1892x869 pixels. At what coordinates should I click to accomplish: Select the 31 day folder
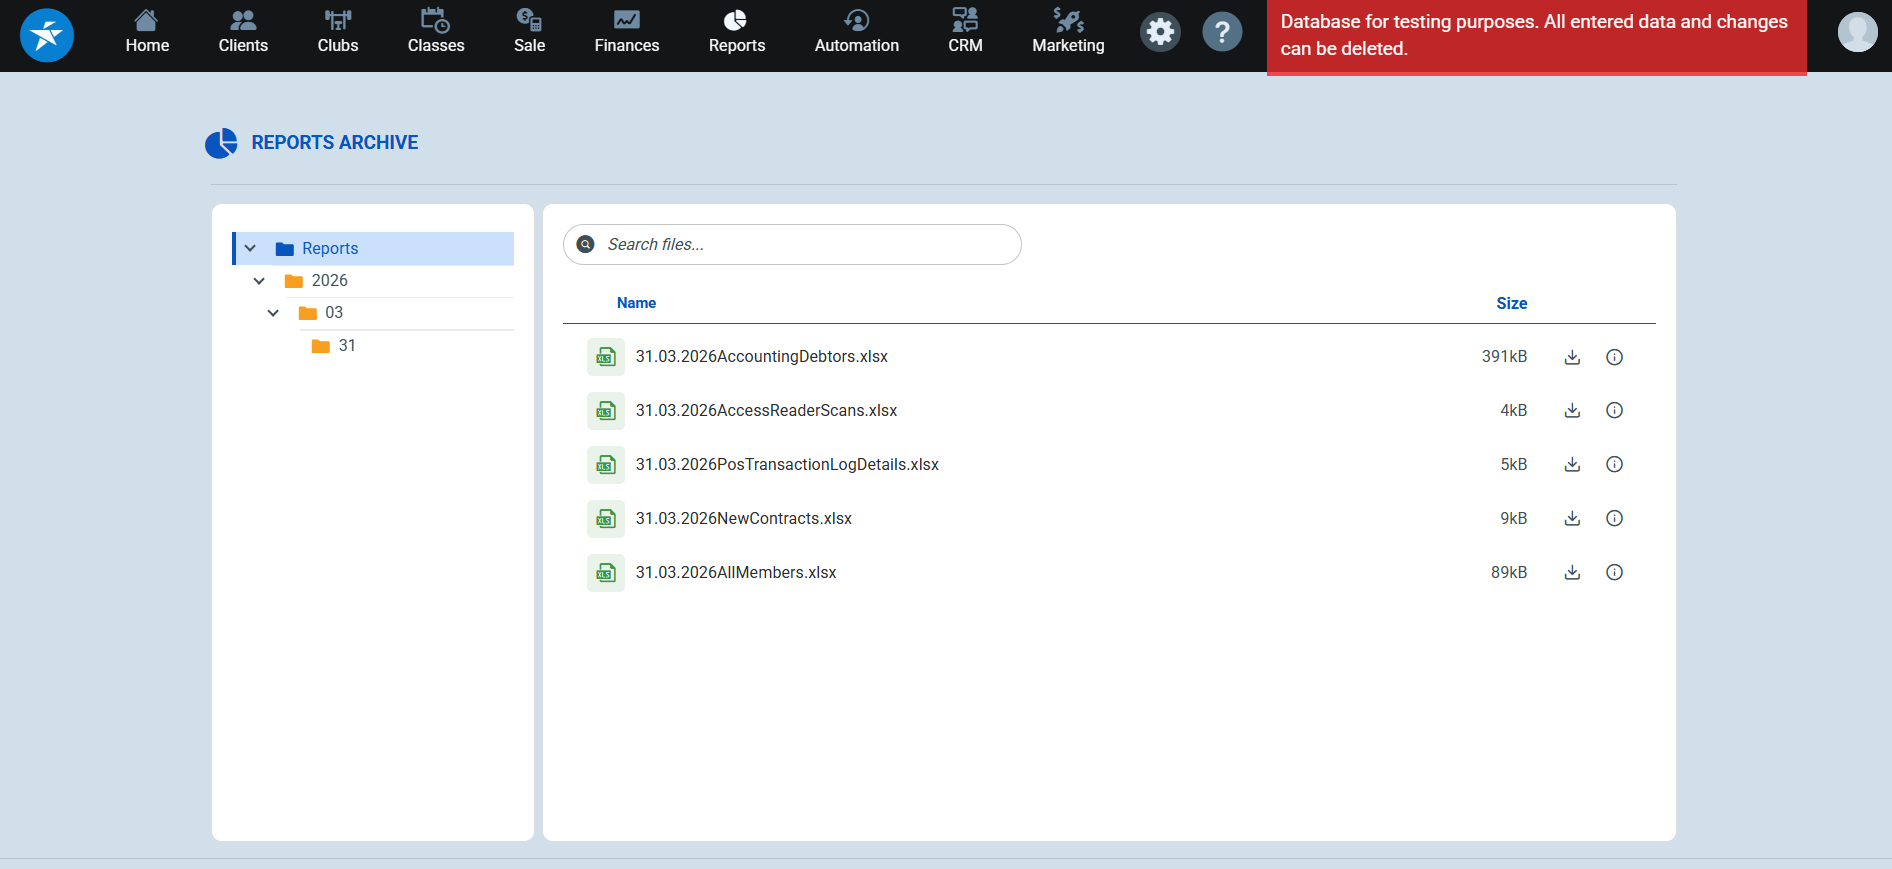(x=346, y=346)
